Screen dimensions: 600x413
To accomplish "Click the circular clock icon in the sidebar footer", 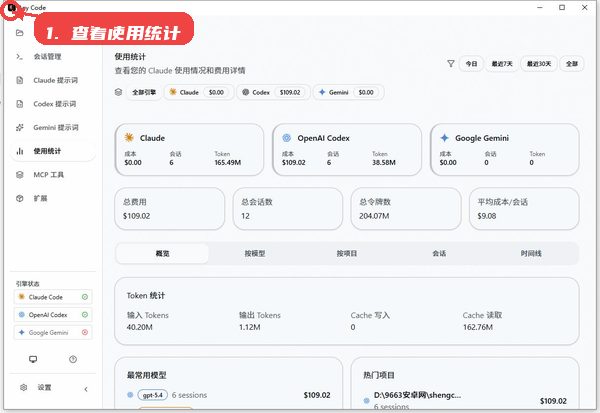I will 73,359.
